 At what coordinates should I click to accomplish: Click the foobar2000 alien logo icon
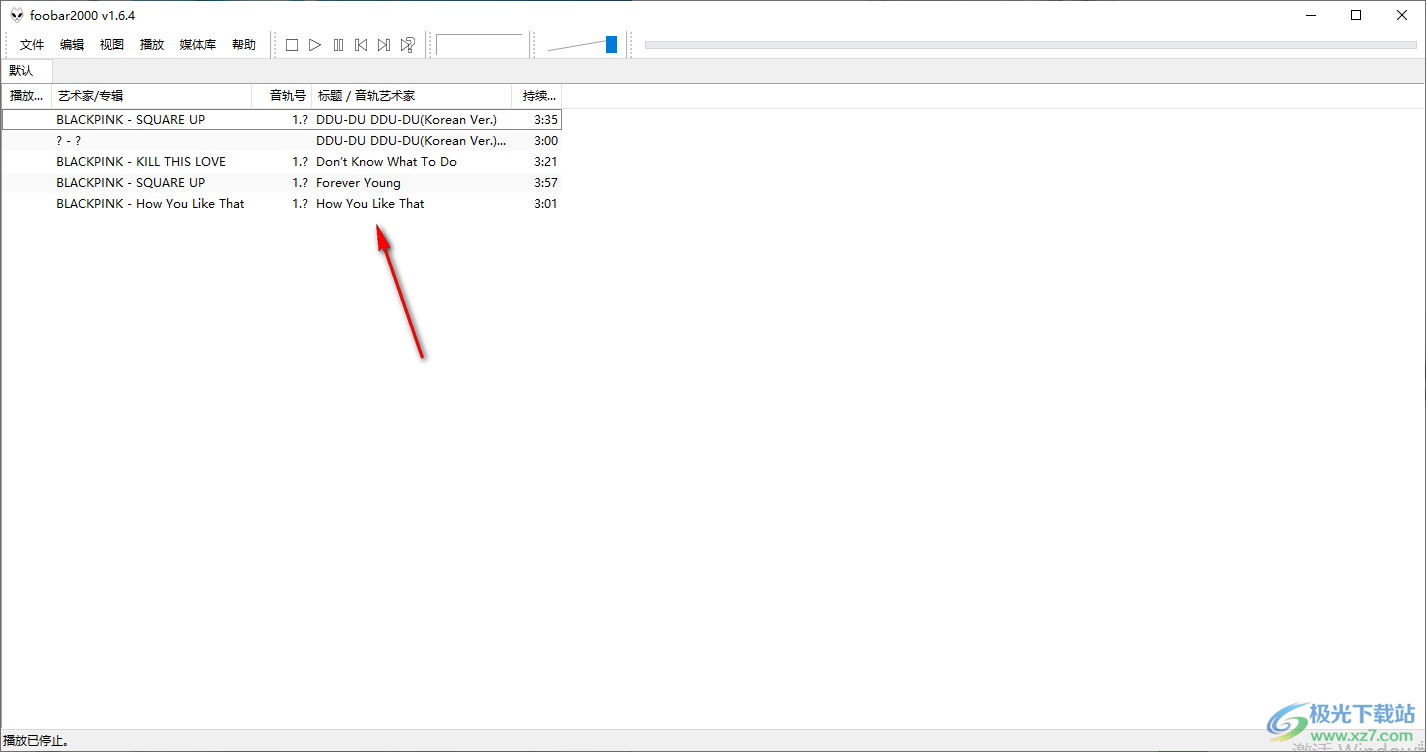point(17,15)
